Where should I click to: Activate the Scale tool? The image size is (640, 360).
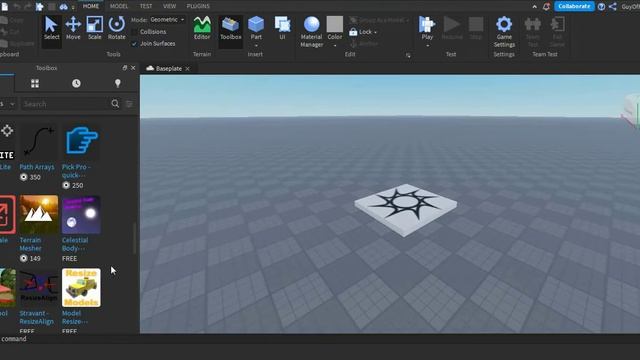tap(95, 29)
